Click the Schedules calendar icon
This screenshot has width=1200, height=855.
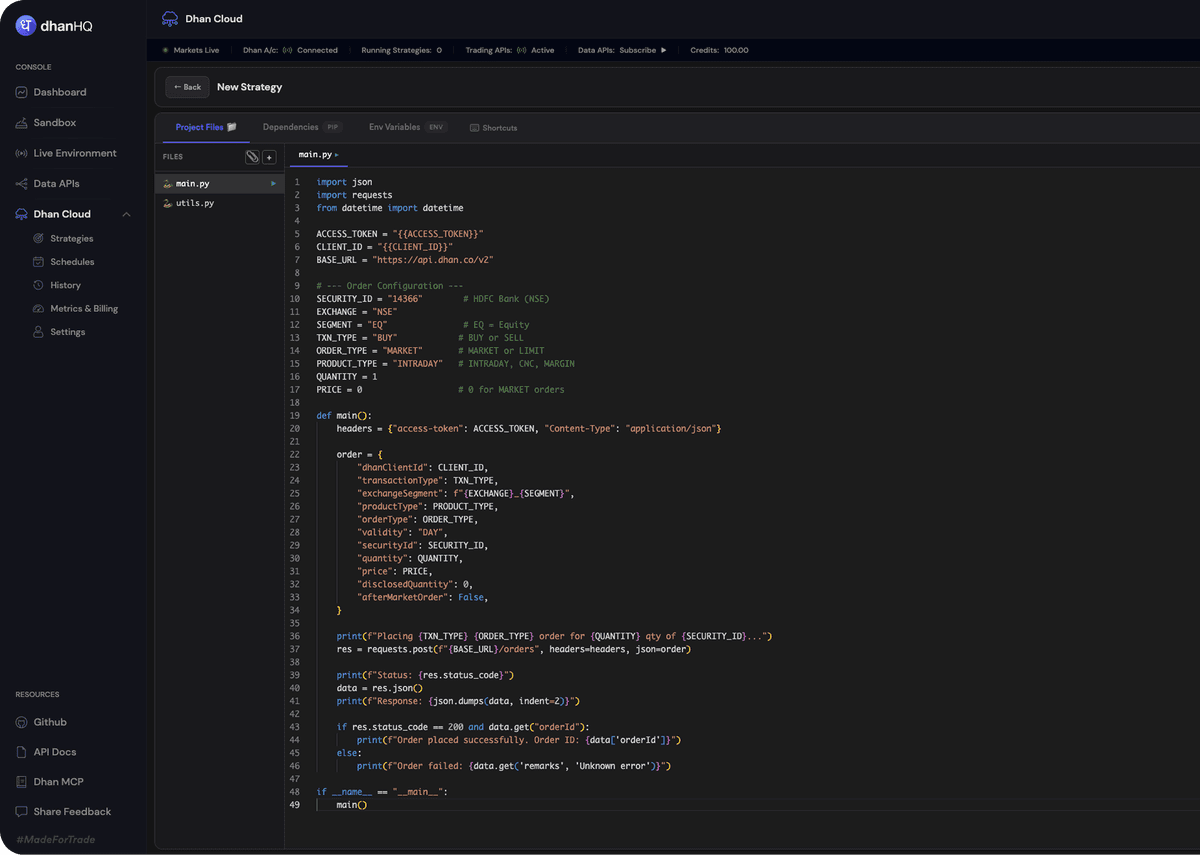tap(39, 262)
